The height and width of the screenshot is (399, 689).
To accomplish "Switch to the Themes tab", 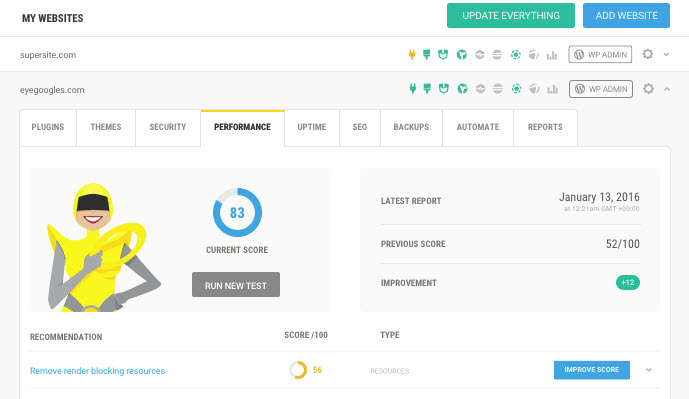I will tap(106, 127).
